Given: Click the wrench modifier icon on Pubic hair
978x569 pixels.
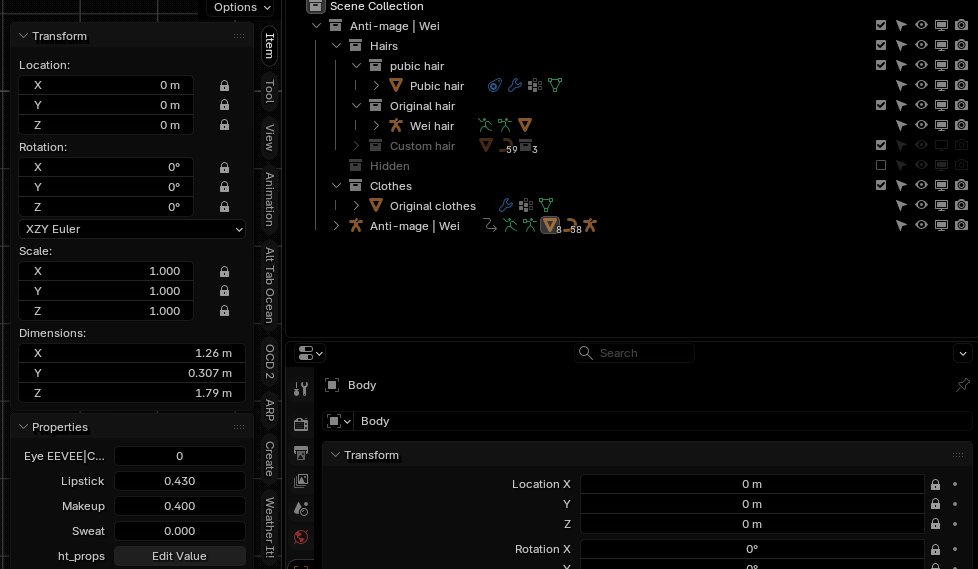Looking at the screenshot, I should click(515, 85).
